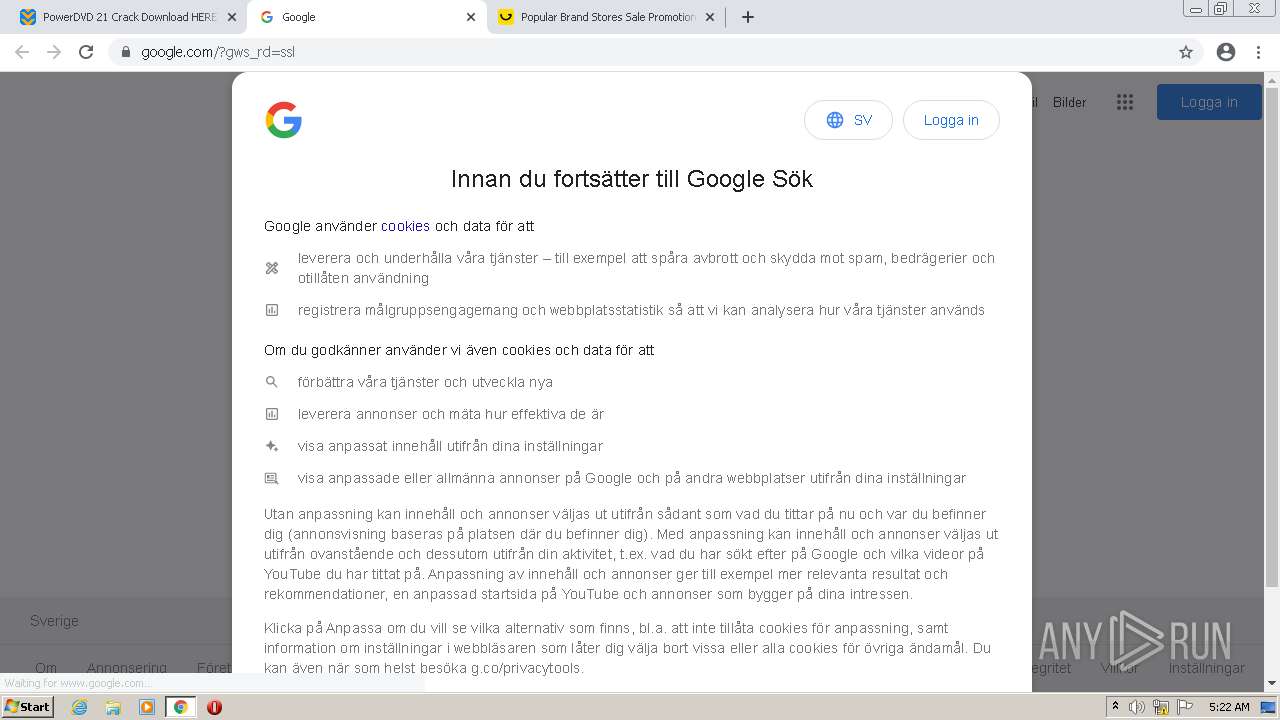The width and height of the screenshot is (1280, 720).
Task: Click the volume speaker tray icon
Action: (x=1137, y=707)
